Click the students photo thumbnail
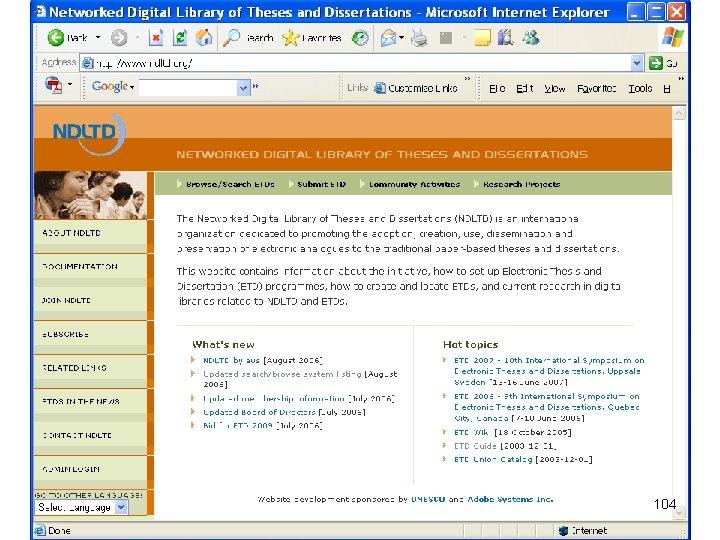 [90, 195]
